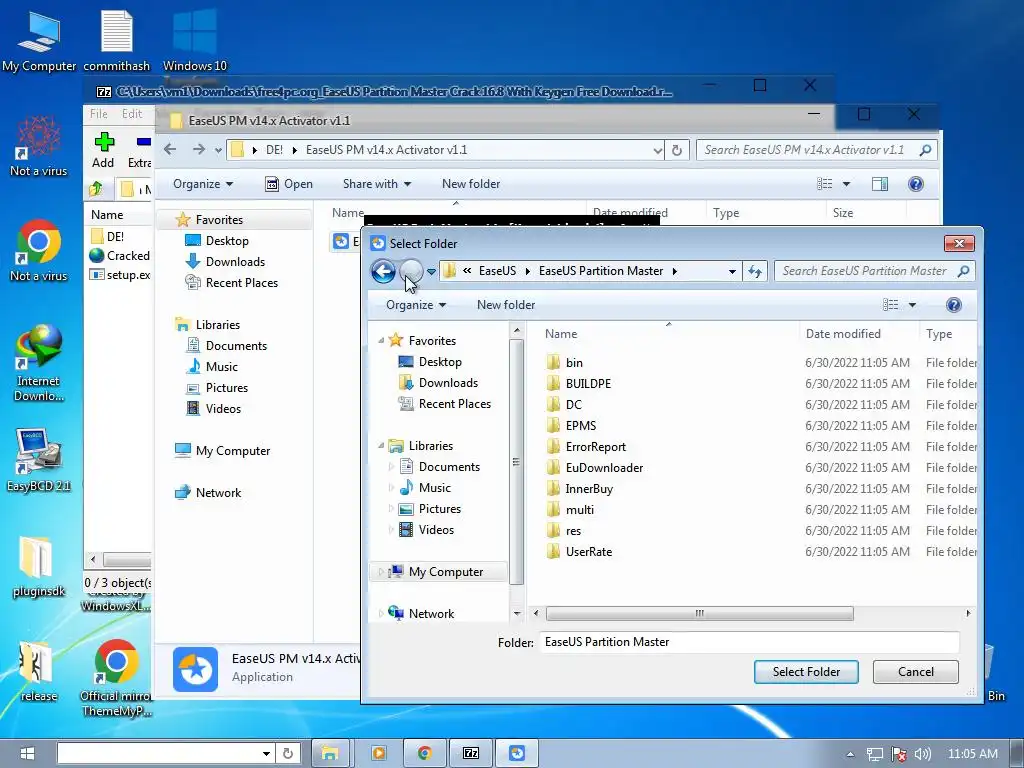Click 7-Zip taskbar button
The width and height of the screenshot is (1024, 768).
pos(471,754)
